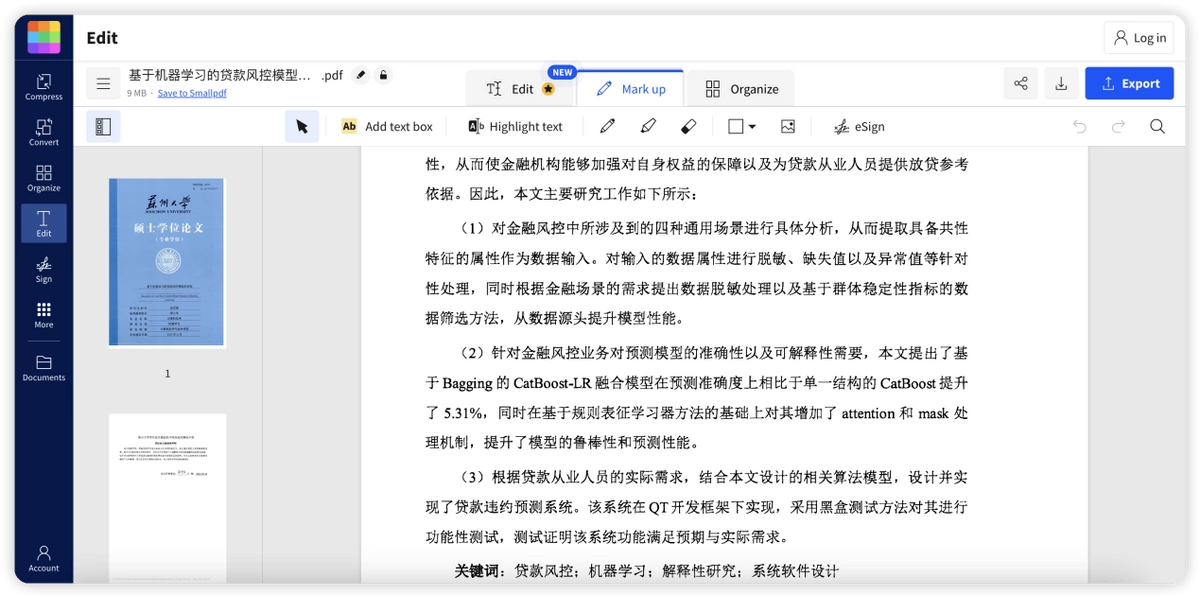
Task: Click the Save to Smallpdf link
Action: coord(192,93)
